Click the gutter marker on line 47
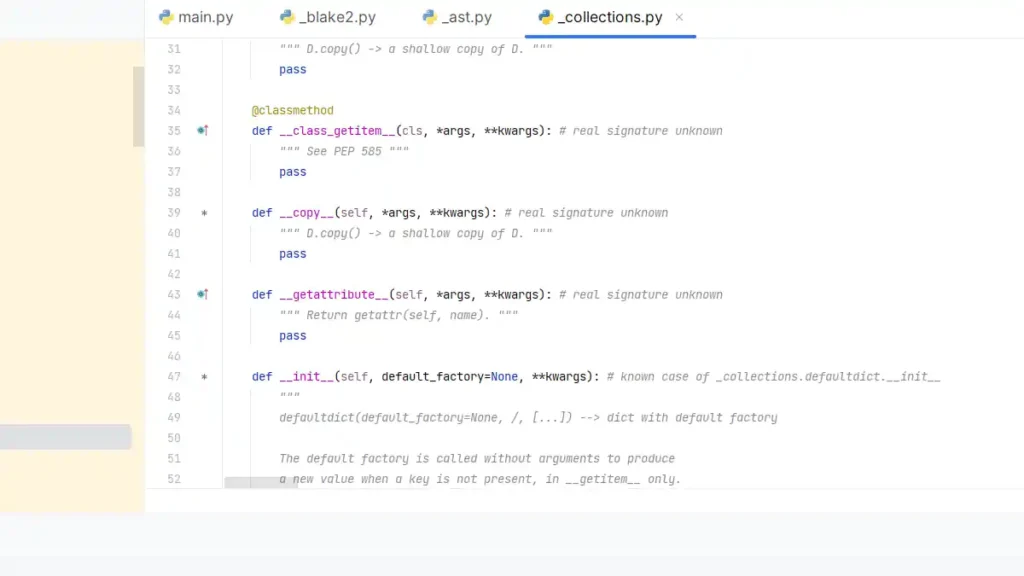1024x576 pixels. click(204, 377)
